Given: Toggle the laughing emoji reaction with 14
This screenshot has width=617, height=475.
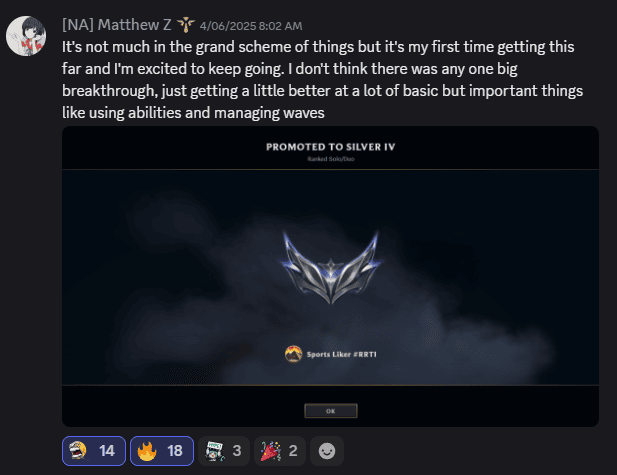Looking at the screenshot, I should point(94,451).
